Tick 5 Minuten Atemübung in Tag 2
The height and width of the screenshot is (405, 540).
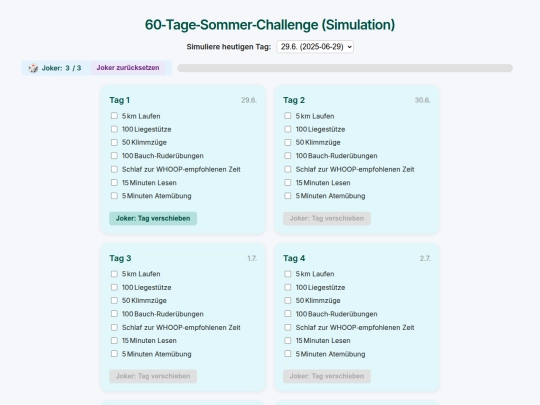click(288, 196)
